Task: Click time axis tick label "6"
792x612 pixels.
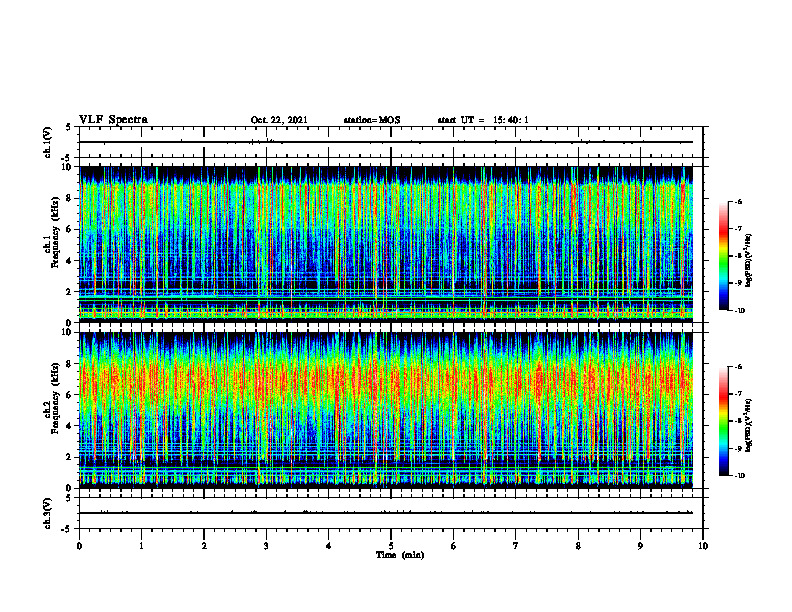Action: 454,546
